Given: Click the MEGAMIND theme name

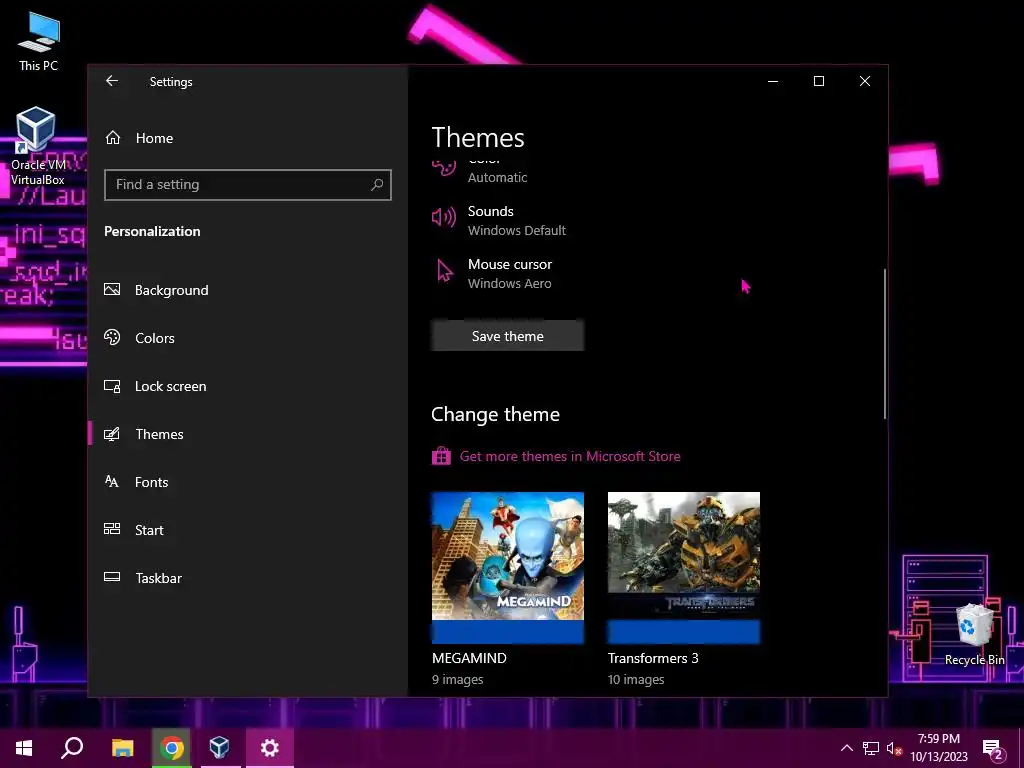Looking at the screenshot, I should [x=470, y=658].
